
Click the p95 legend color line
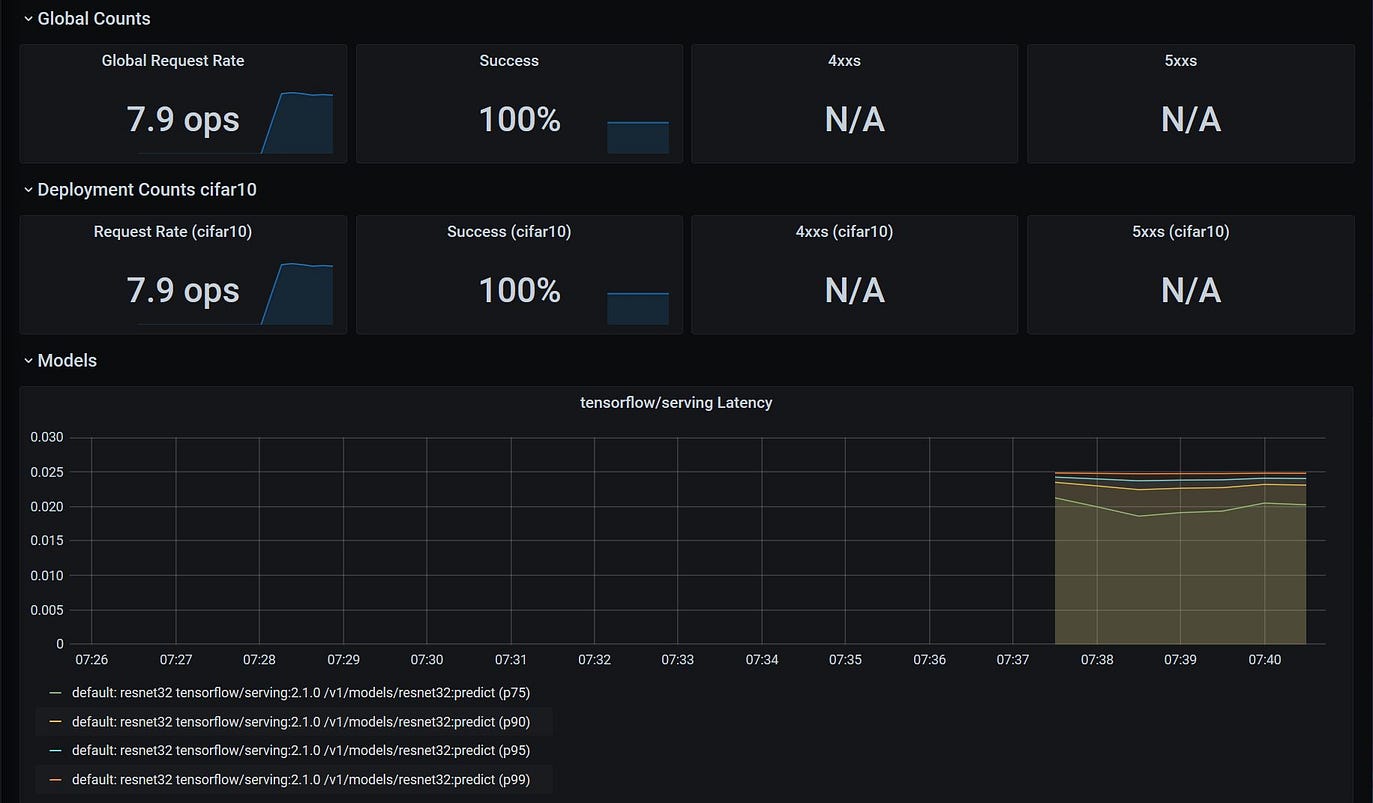[55, 750]
